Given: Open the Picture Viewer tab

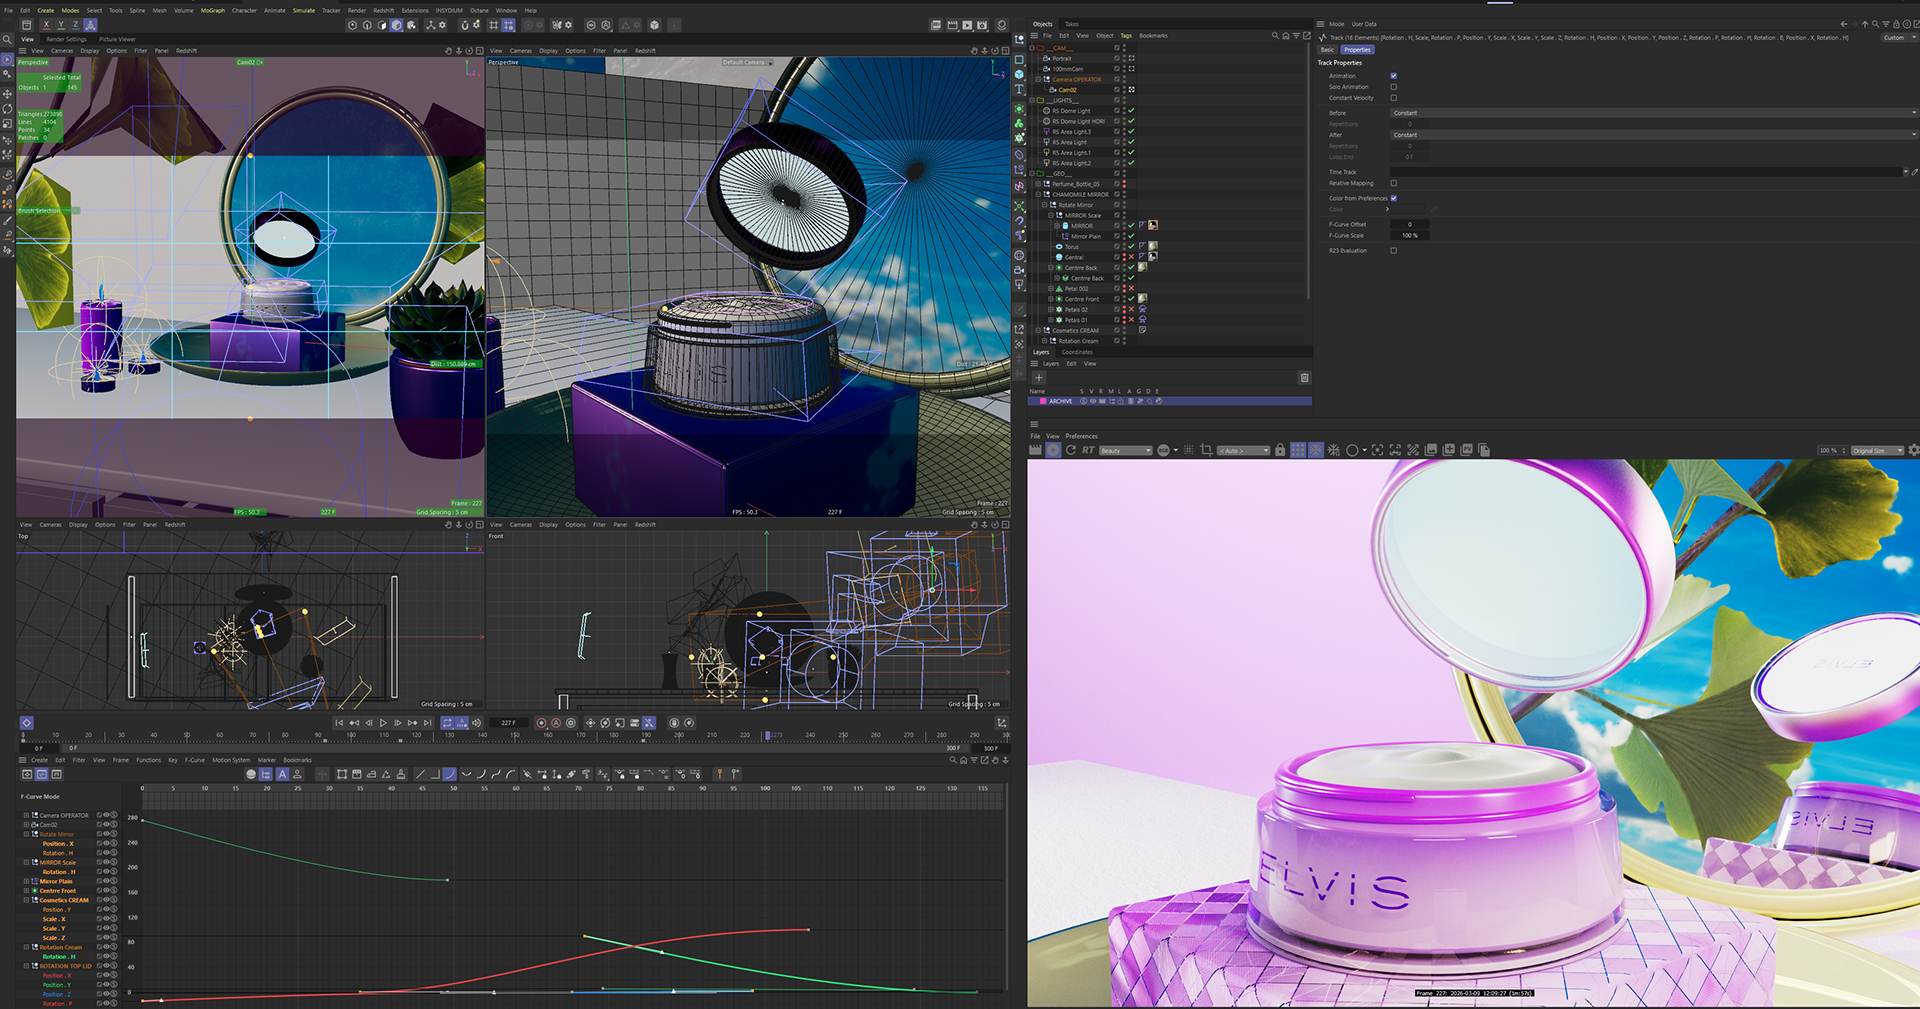Looking at the screenshot, I should click(117, 40).
